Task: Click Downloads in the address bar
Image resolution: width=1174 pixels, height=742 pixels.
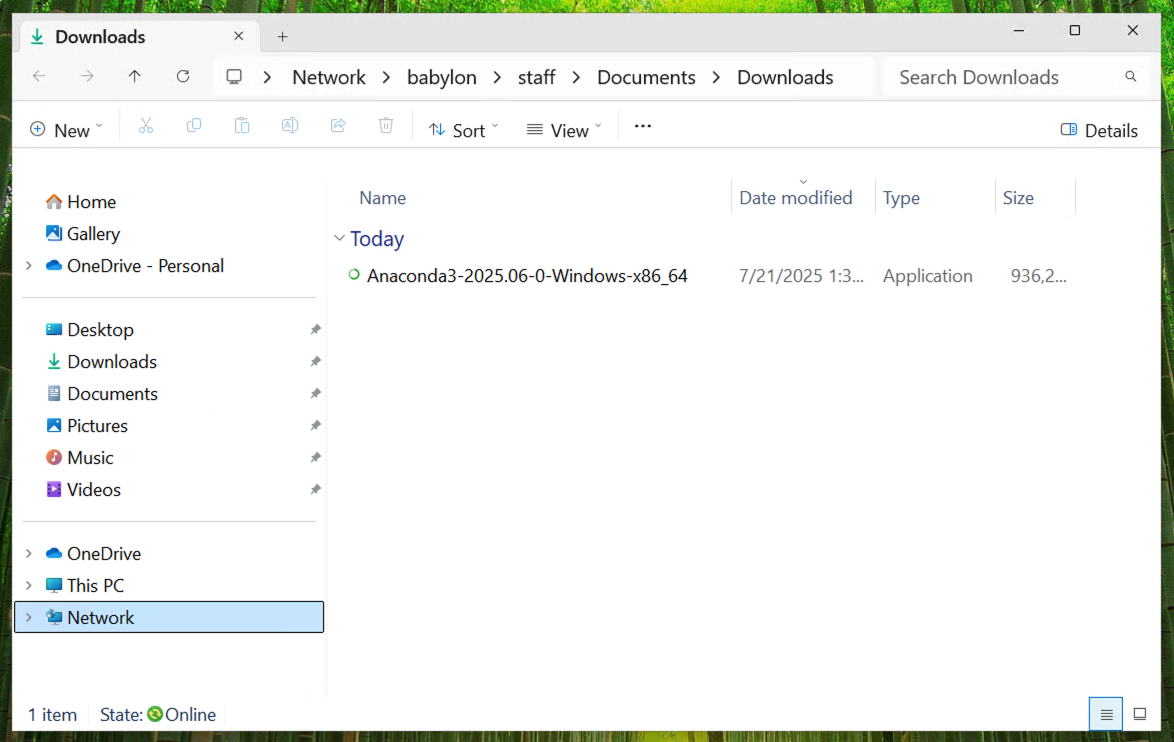Action: (x=785, y=77)
